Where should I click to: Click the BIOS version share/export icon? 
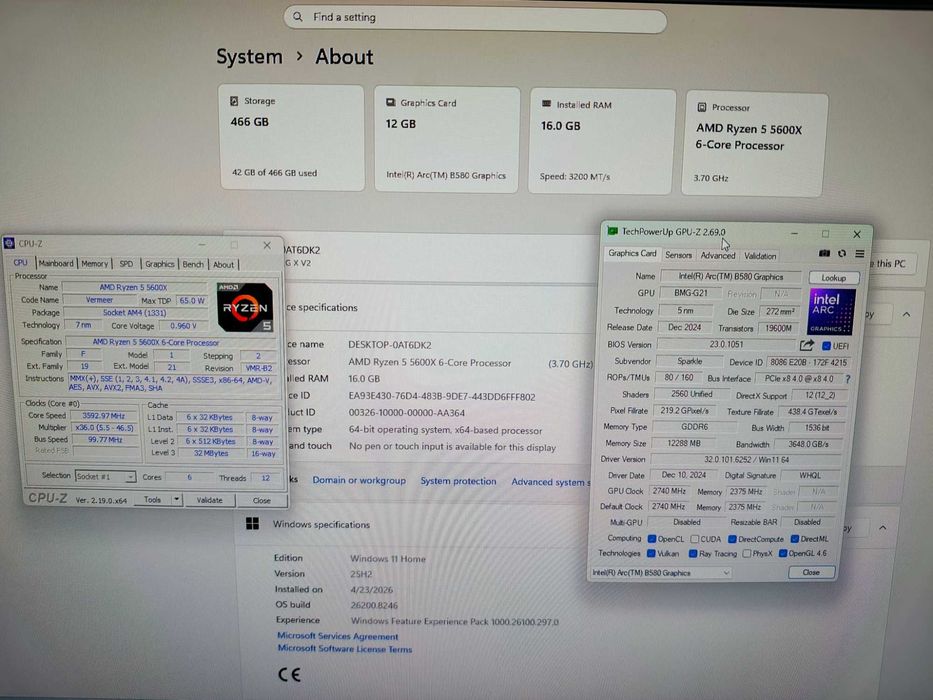point(807,345)
